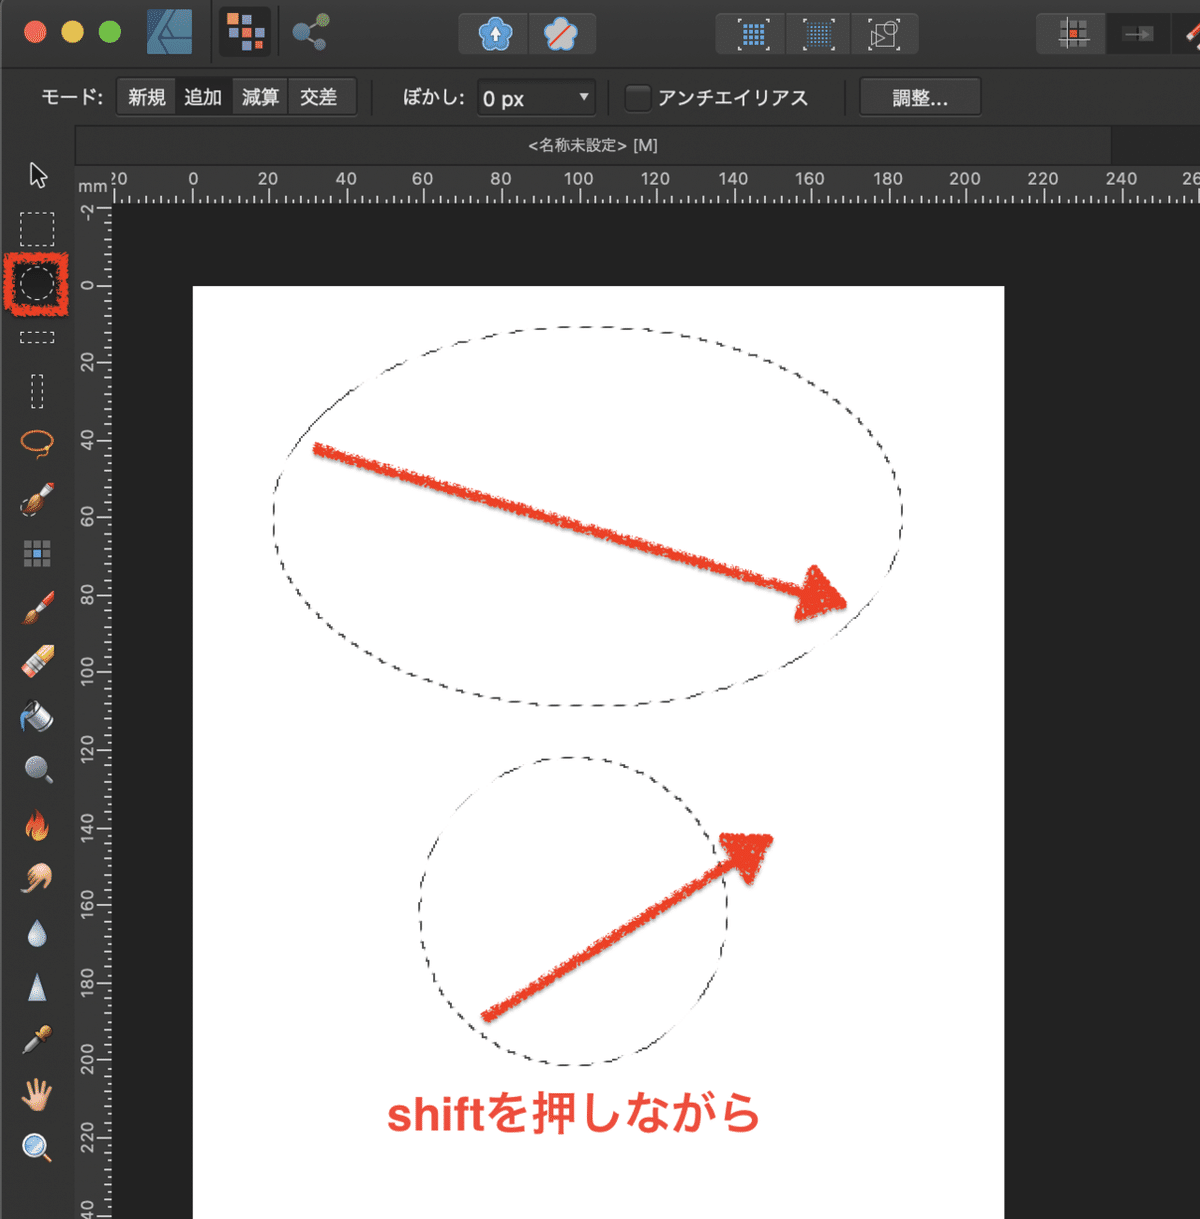Click the Deselect toolbar icon
This screenshot has width=1200, height=1219.
[x=818, y=35]
